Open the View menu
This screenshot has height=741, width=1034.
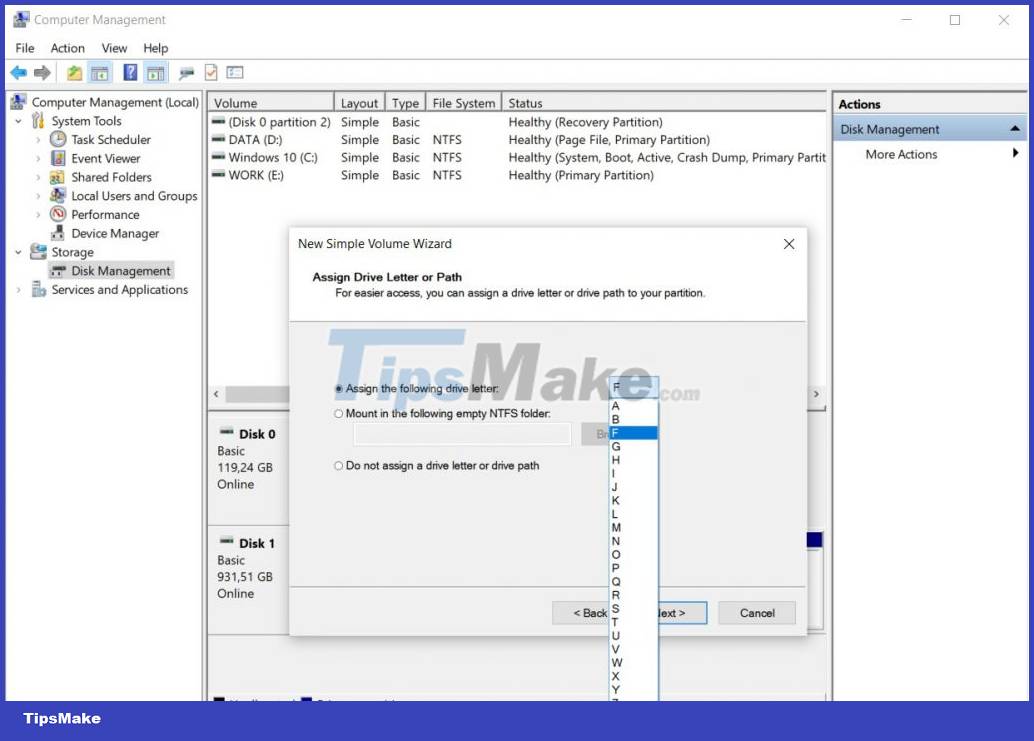[114, 48]
